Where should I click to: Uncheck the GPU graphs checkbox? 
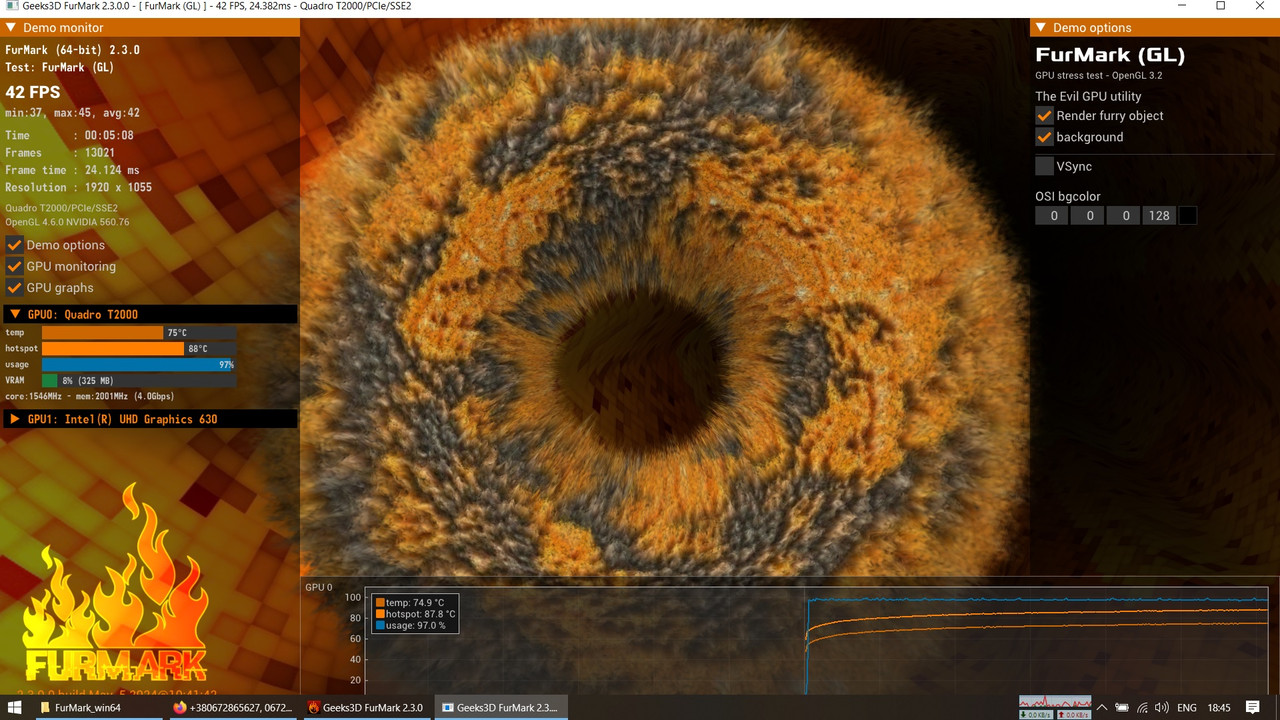tap(14, 287)
